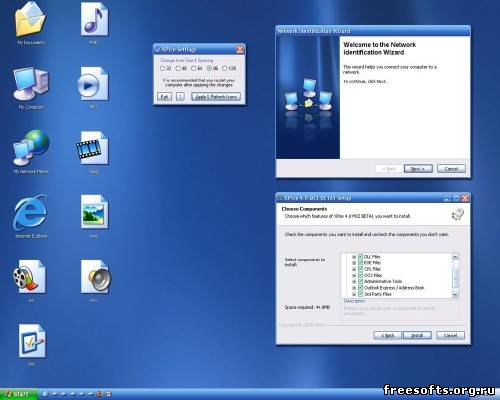The image size is (500, 400).
Task: Click the Install button in XPize Setup
Action: [x=417, y=335]
